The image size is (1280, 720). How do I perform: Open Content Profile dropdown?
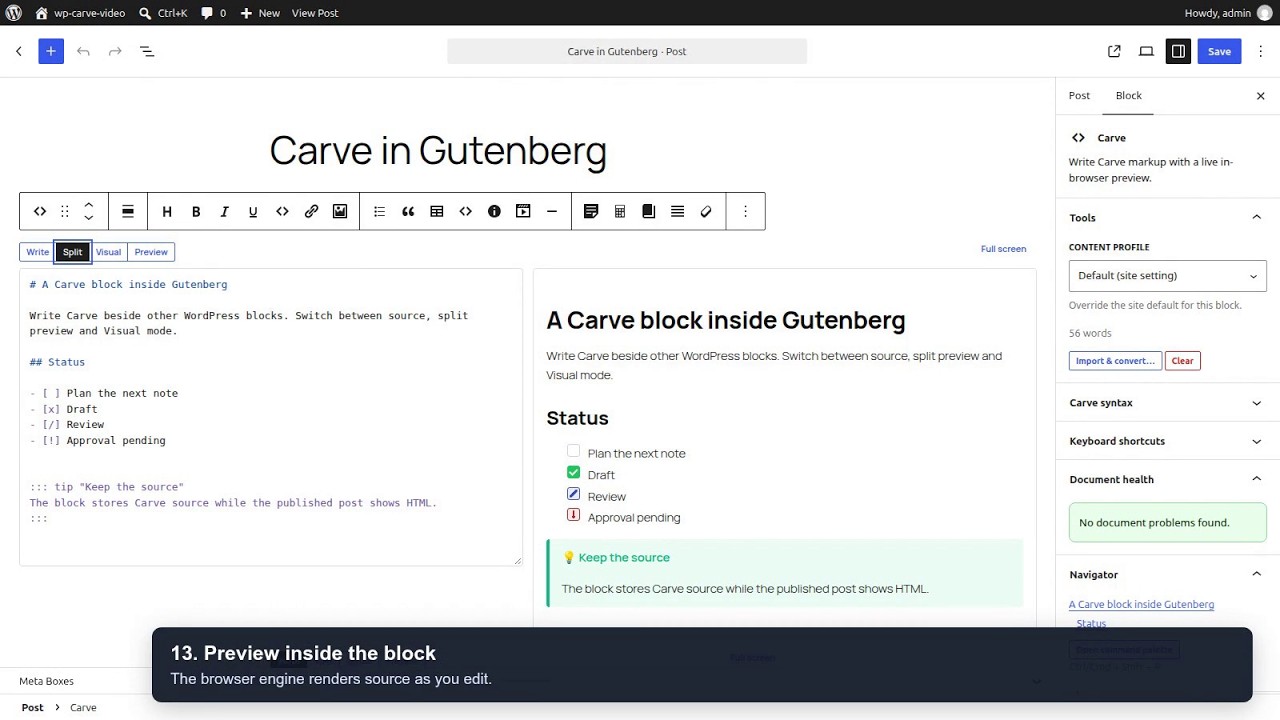[1167, 276]
